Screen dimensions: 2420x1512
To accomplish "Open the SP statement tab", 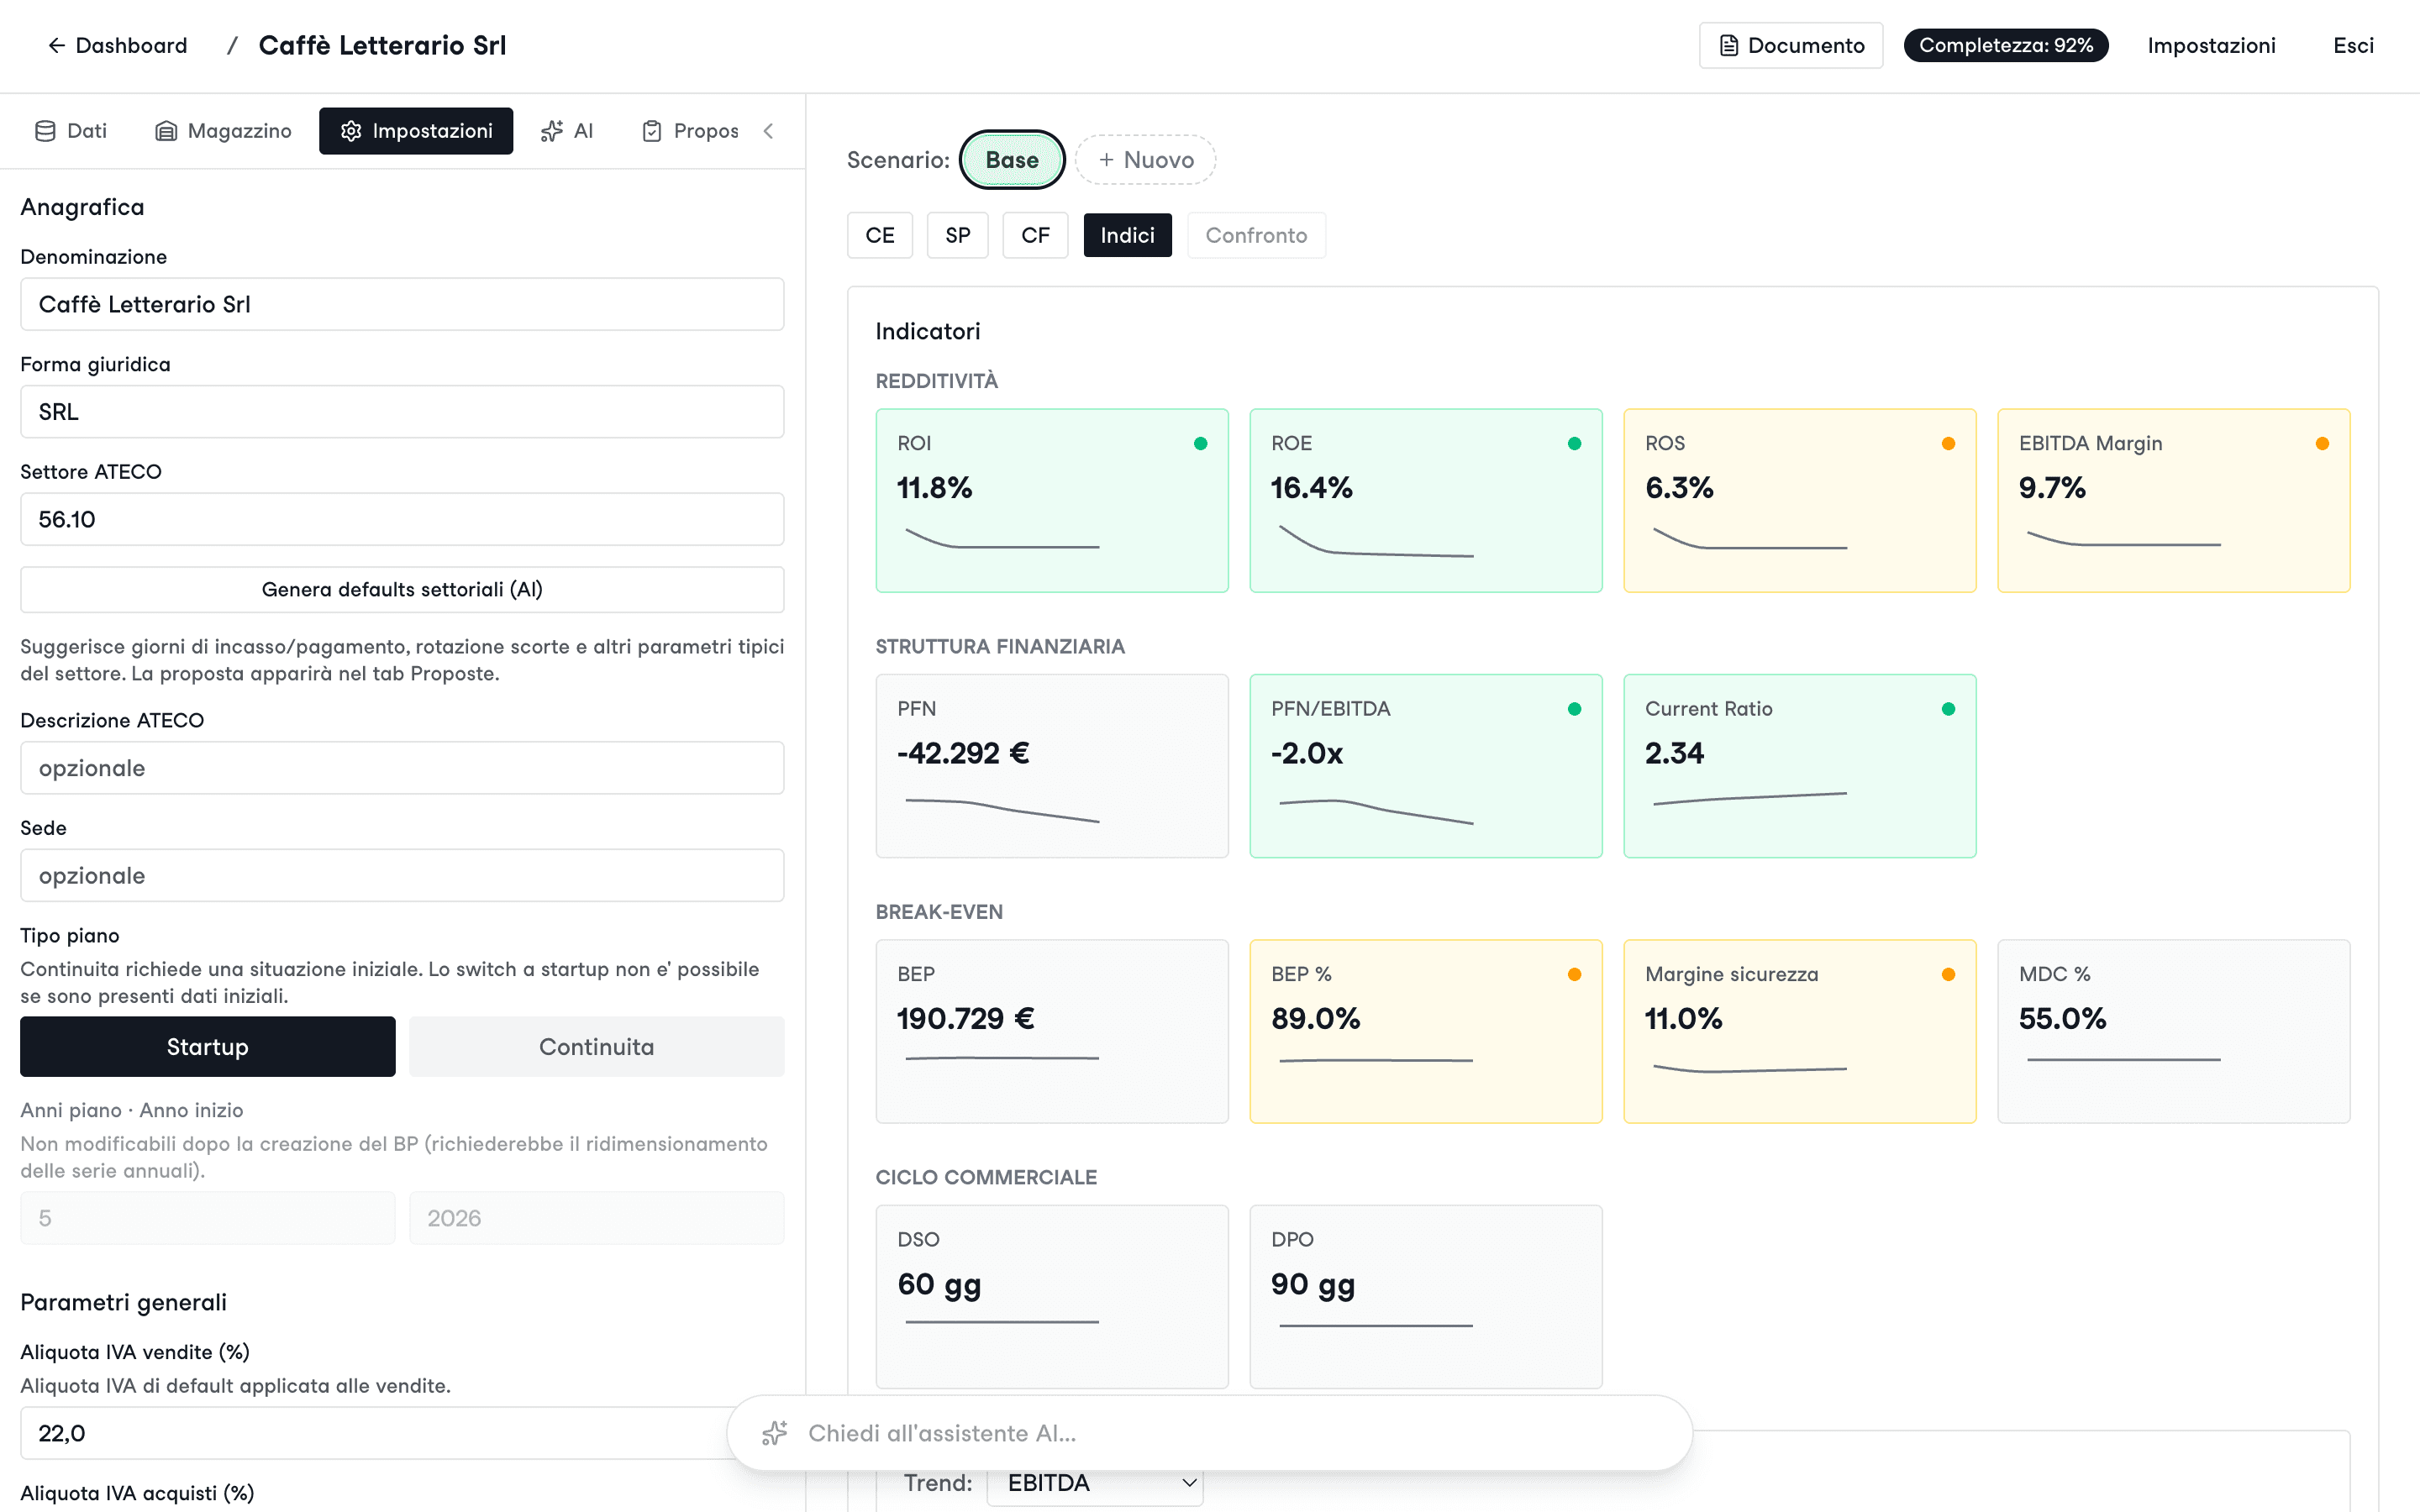I will click(x=957, y=235).
